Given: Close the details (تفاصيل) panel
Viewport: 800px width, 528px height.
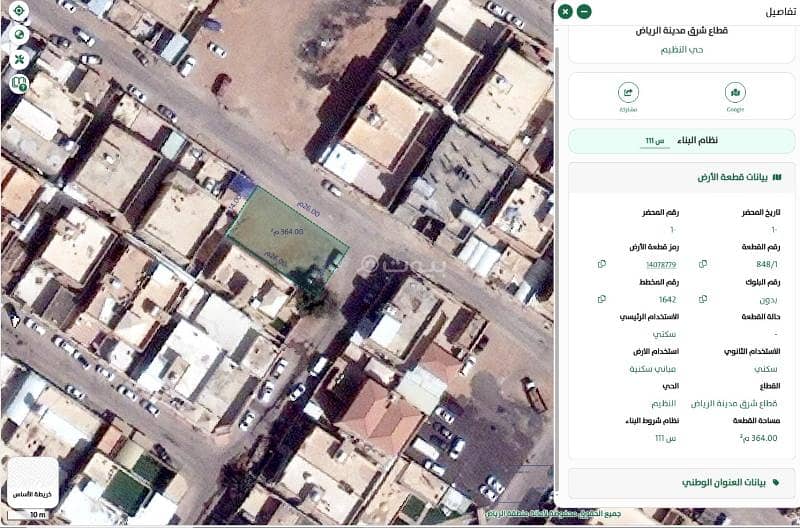Looking at the screenshot, I should coord(566,12).
